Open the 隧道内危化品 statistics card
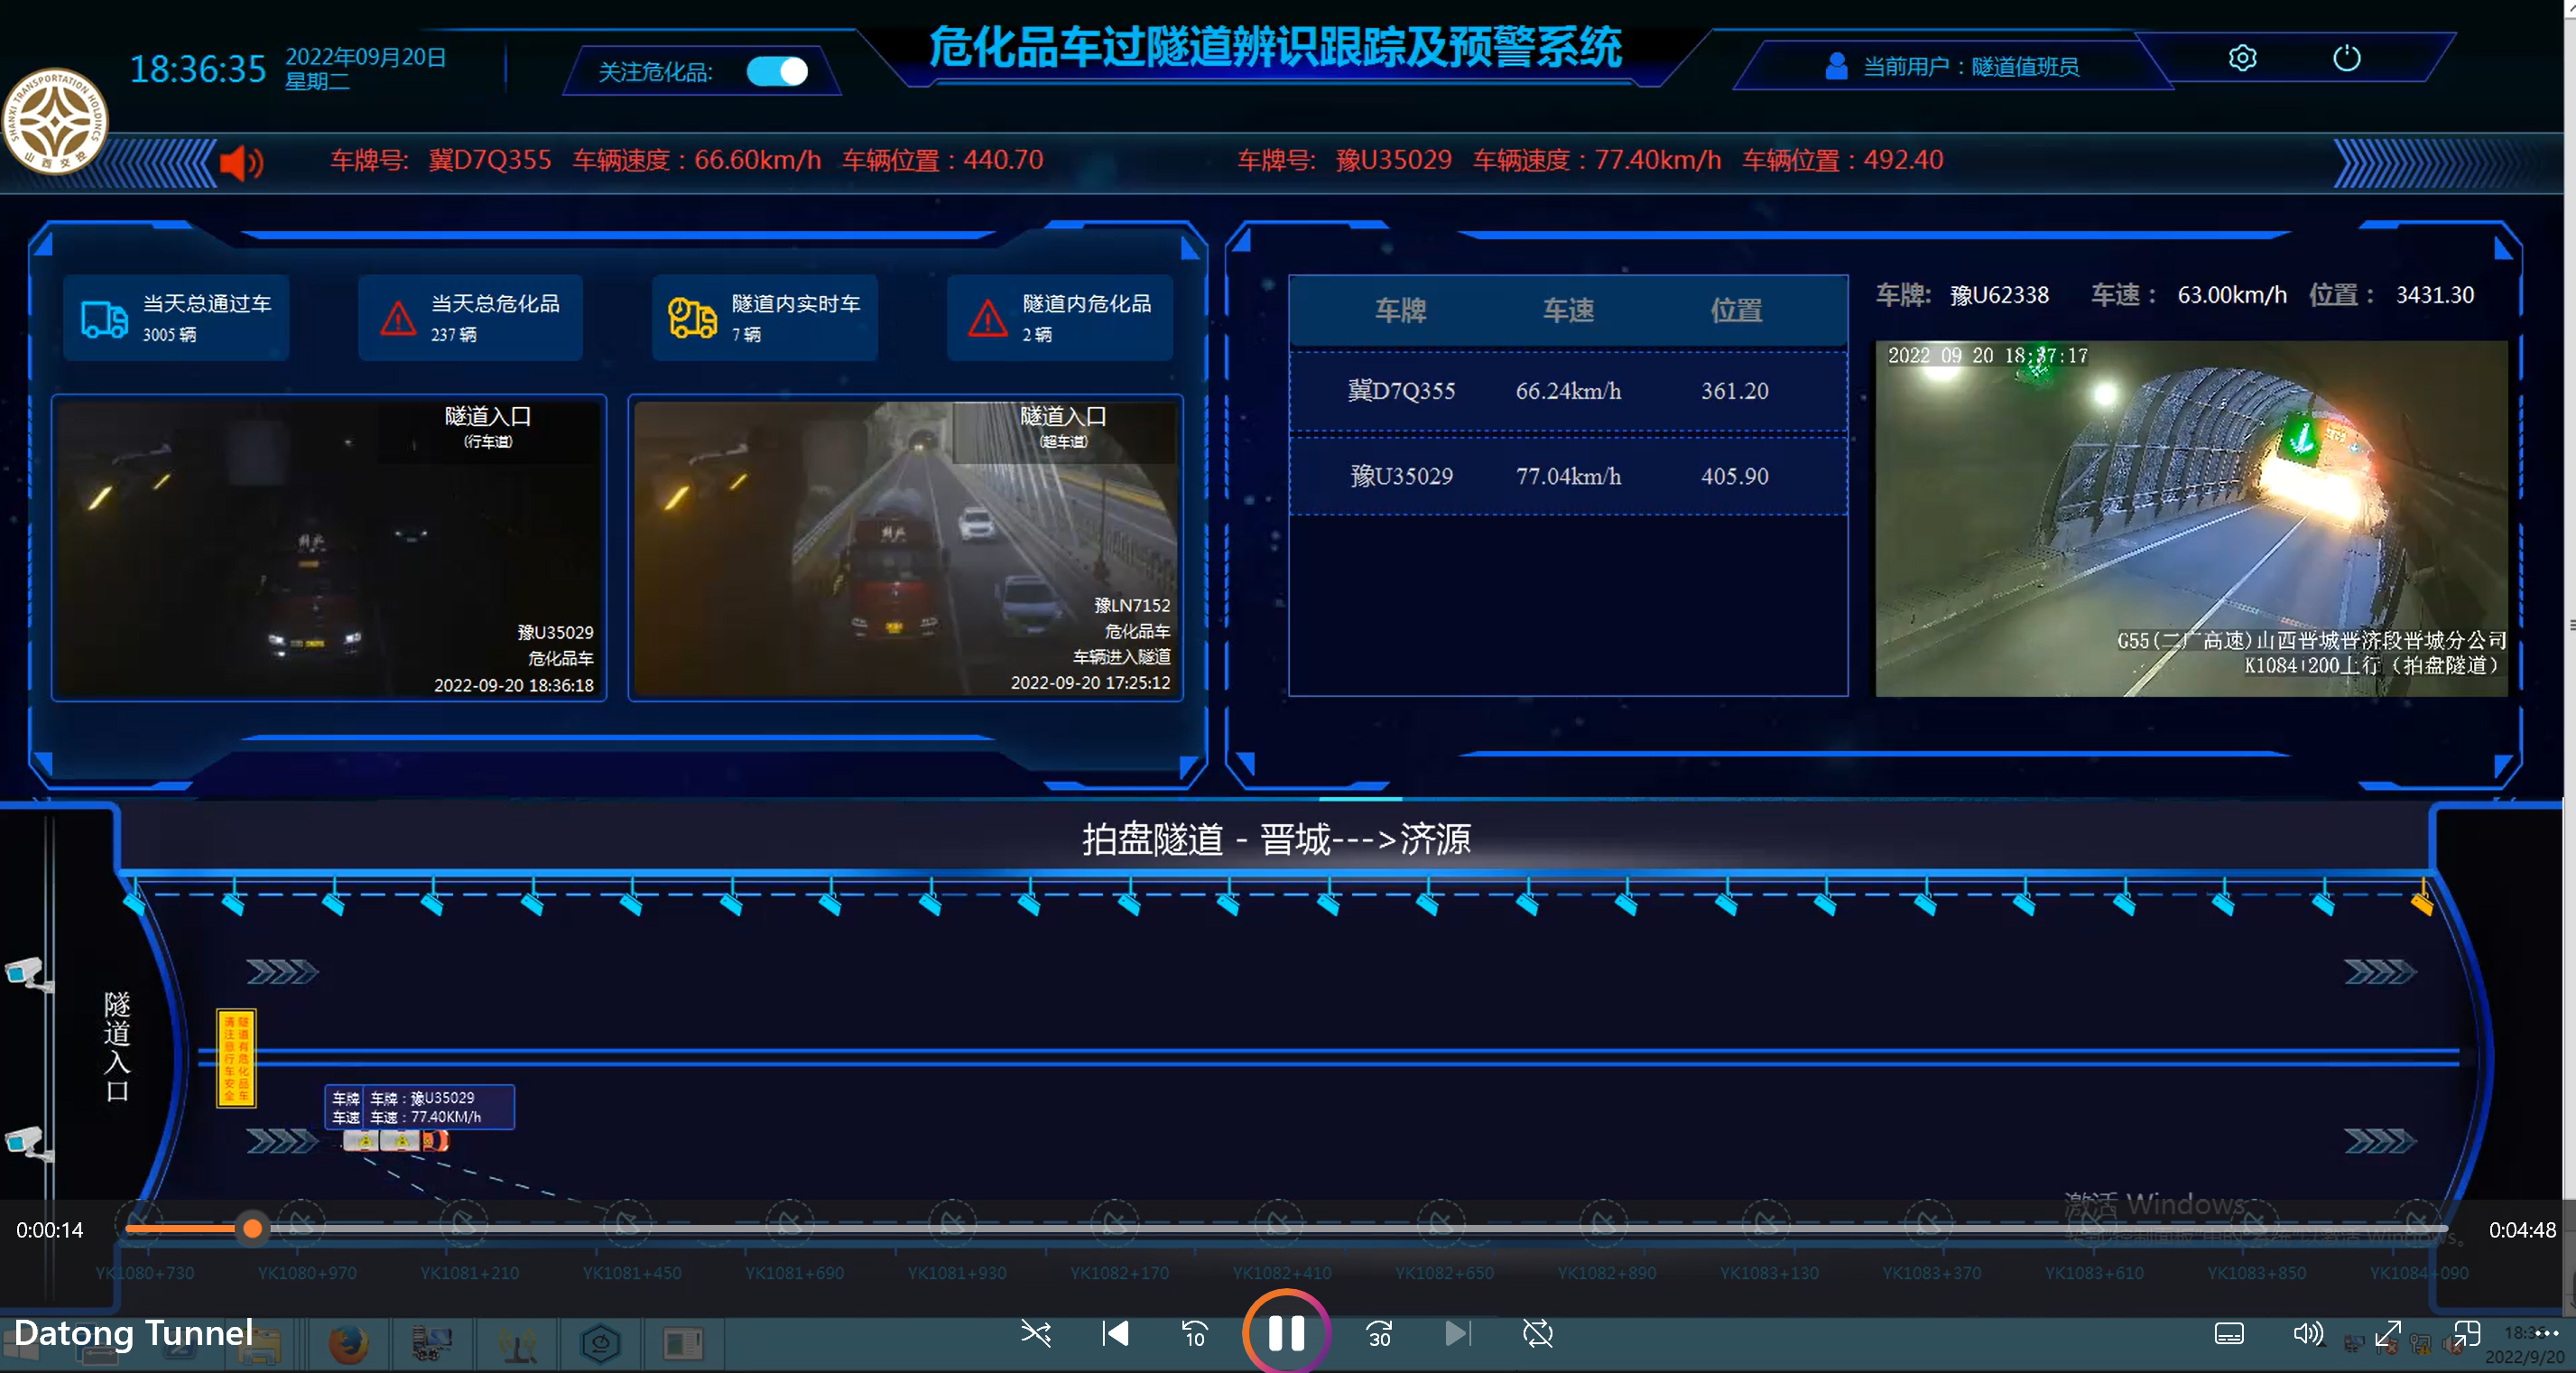Screen dimensions: 2576x1373 pyautogui.click(x=1060, y=318)
